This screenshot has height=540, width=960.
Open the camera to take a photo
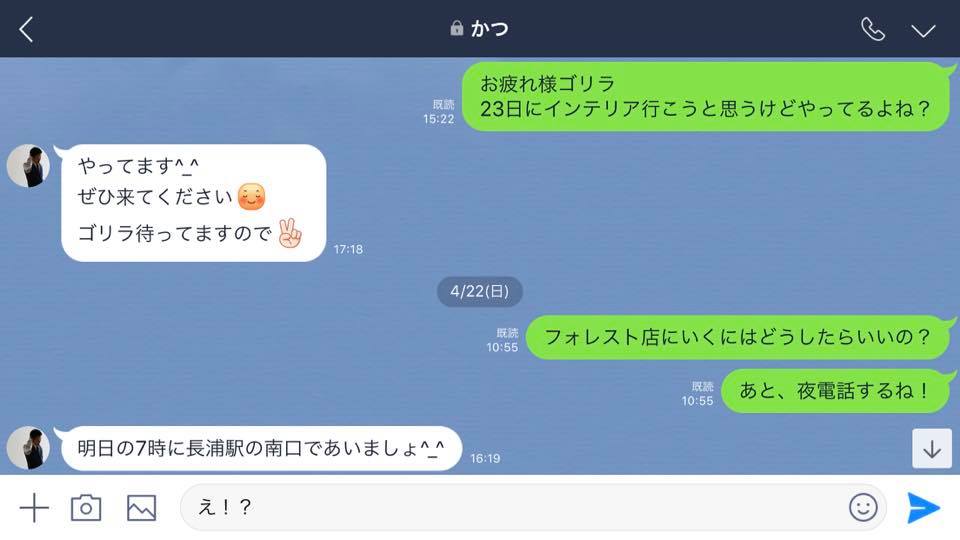click(x=86, y=508)
